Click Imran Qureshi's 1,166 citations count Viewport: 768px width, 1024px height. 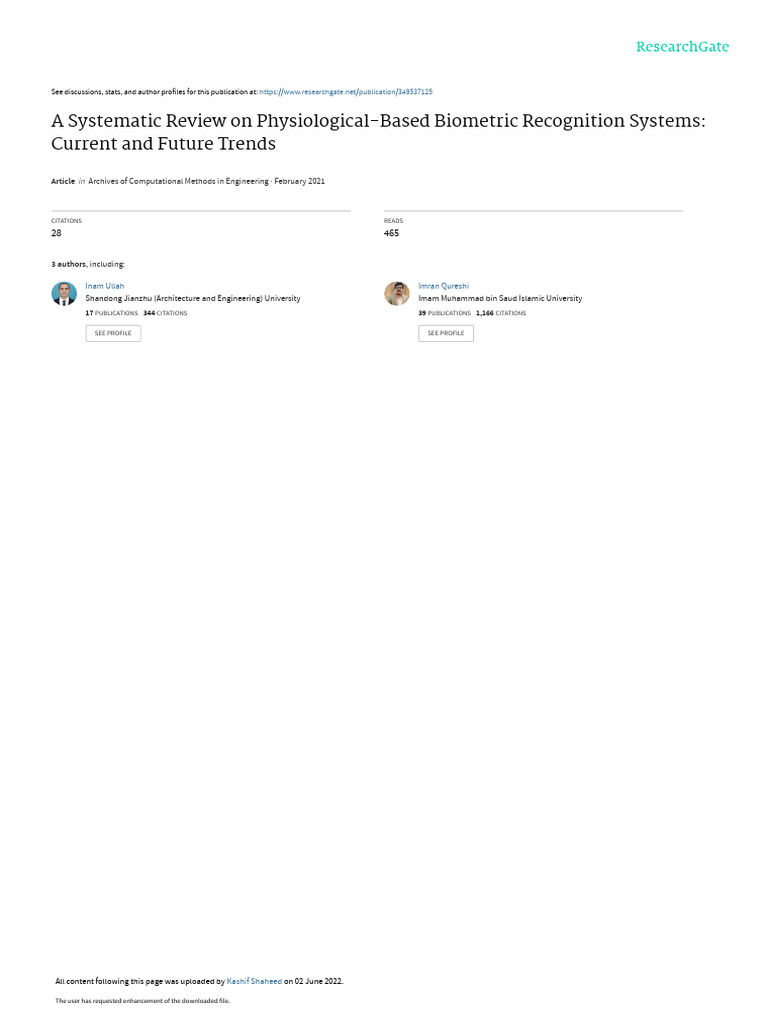501,313
